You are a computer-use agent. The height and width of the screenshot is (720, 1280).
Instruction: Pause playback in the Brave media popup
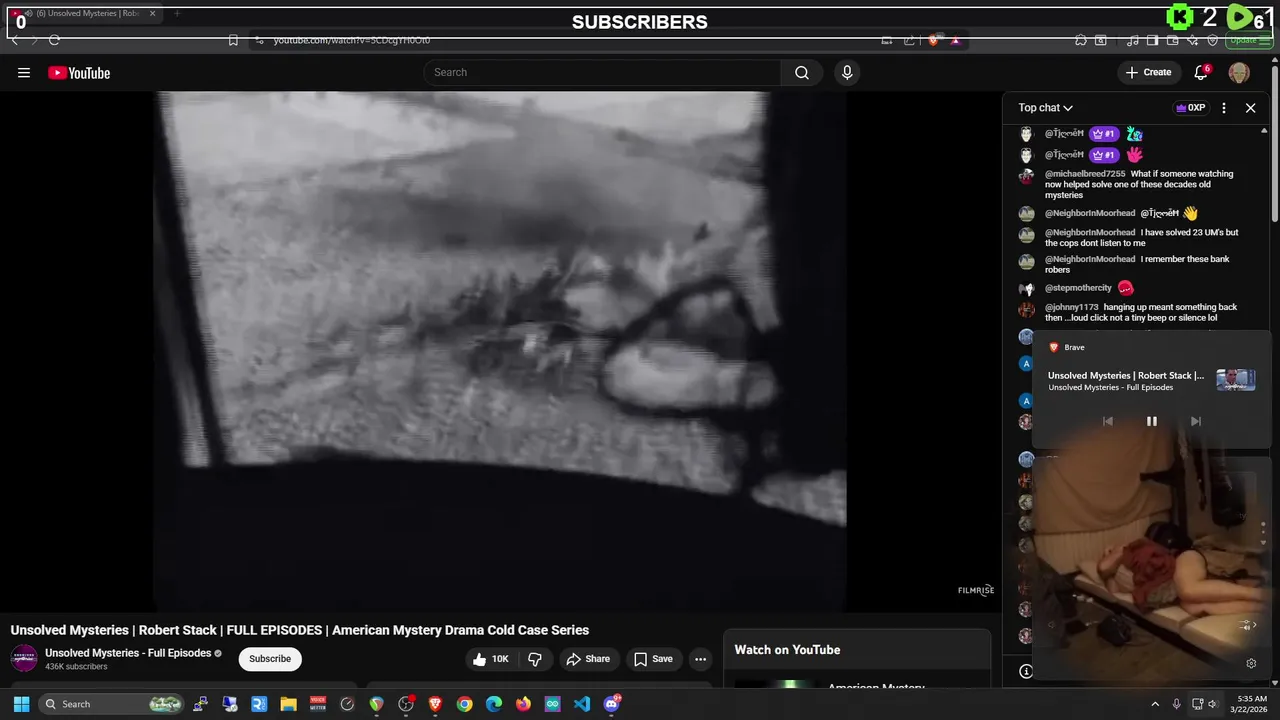[x=1151, y=421]
